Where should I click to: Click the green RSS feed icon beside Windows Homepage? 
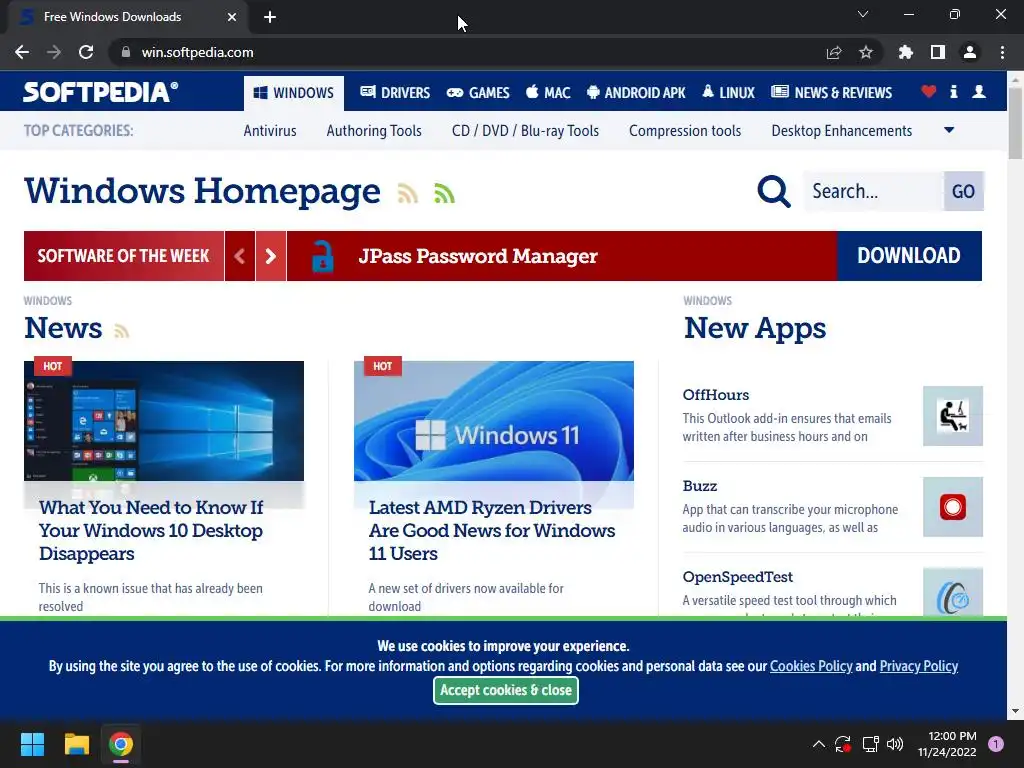pyautogui.click(x=444, y=193)
